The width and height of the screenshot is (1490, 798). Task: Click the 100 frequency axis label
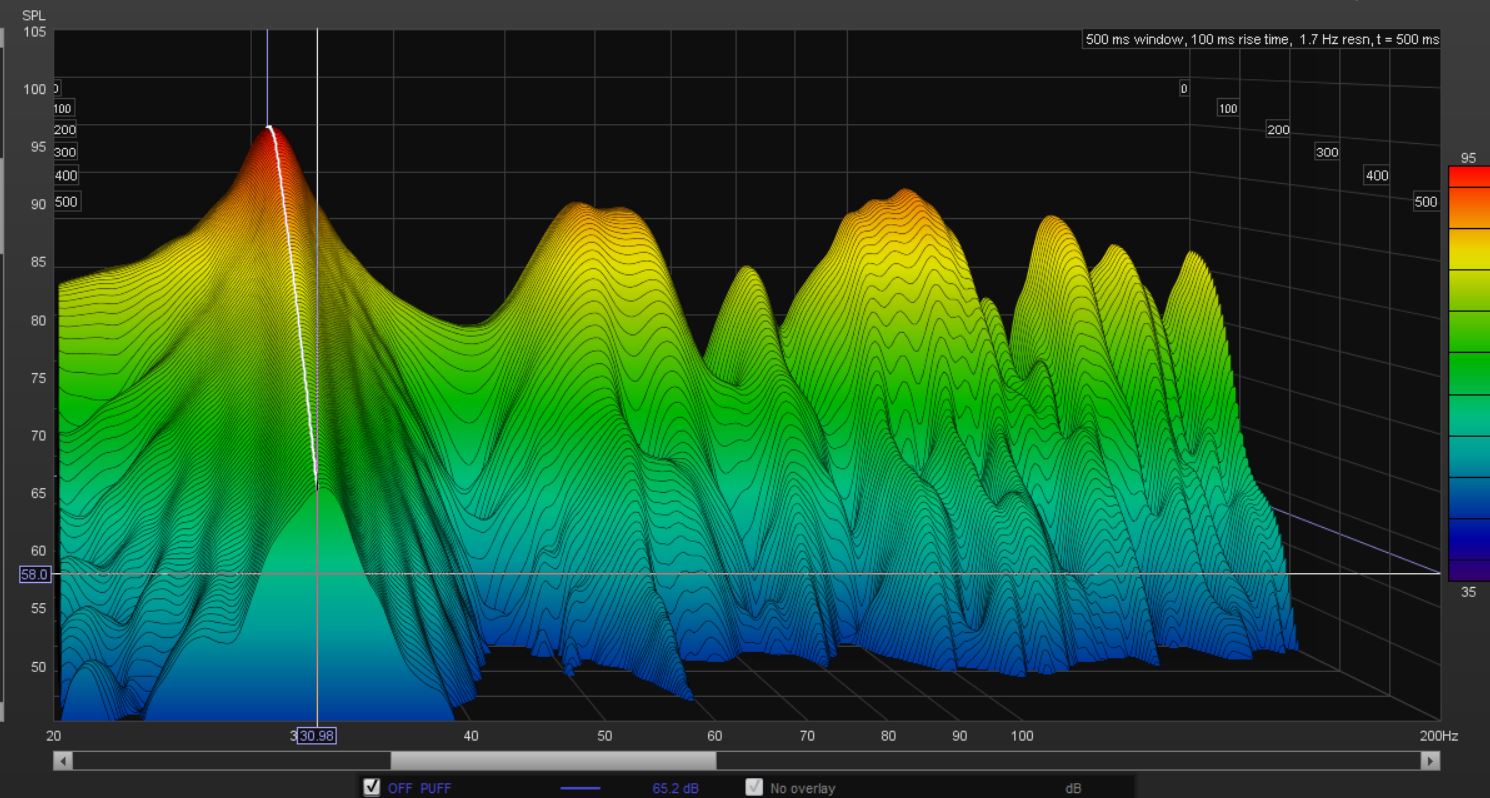[x=1022, y=736]
